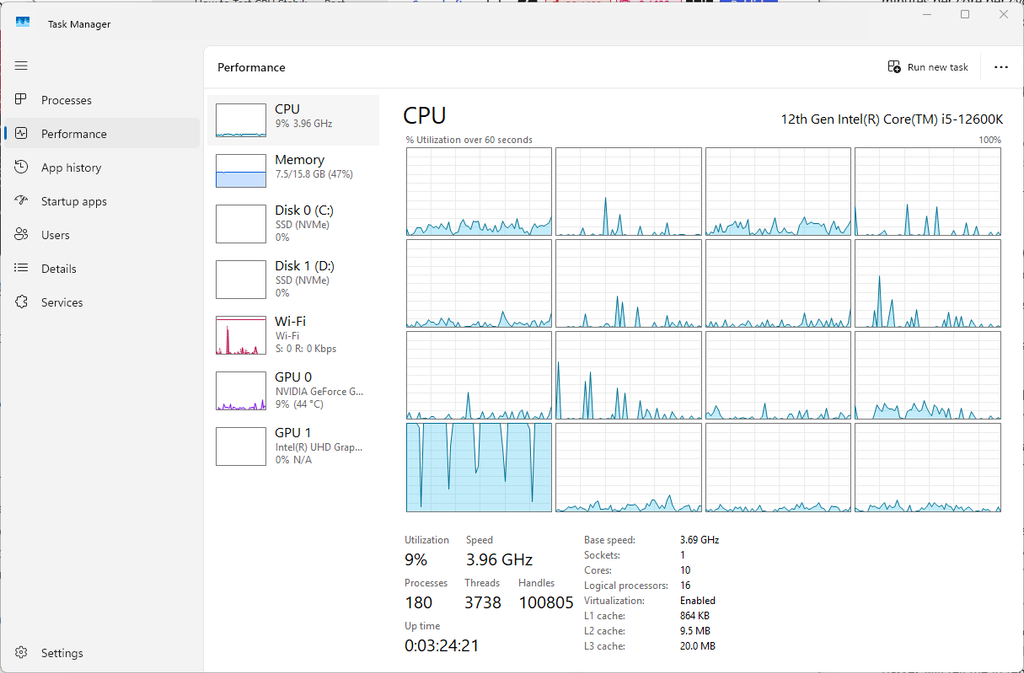The height and width of the screenshot is (673, 1024).
Task: Click Run new task button
Action: 927,67
